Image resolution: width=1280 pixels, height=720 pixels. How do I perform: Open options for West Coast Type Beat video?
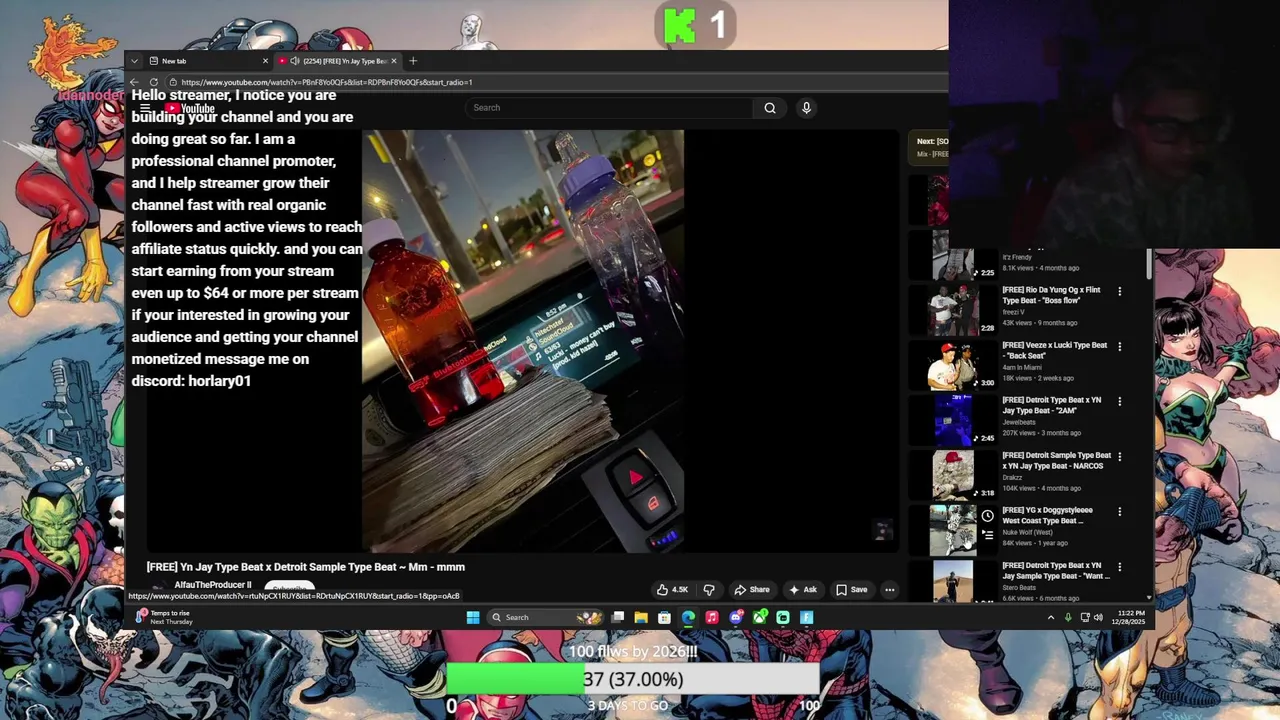pyautogui.click(x=1120, y=511)
